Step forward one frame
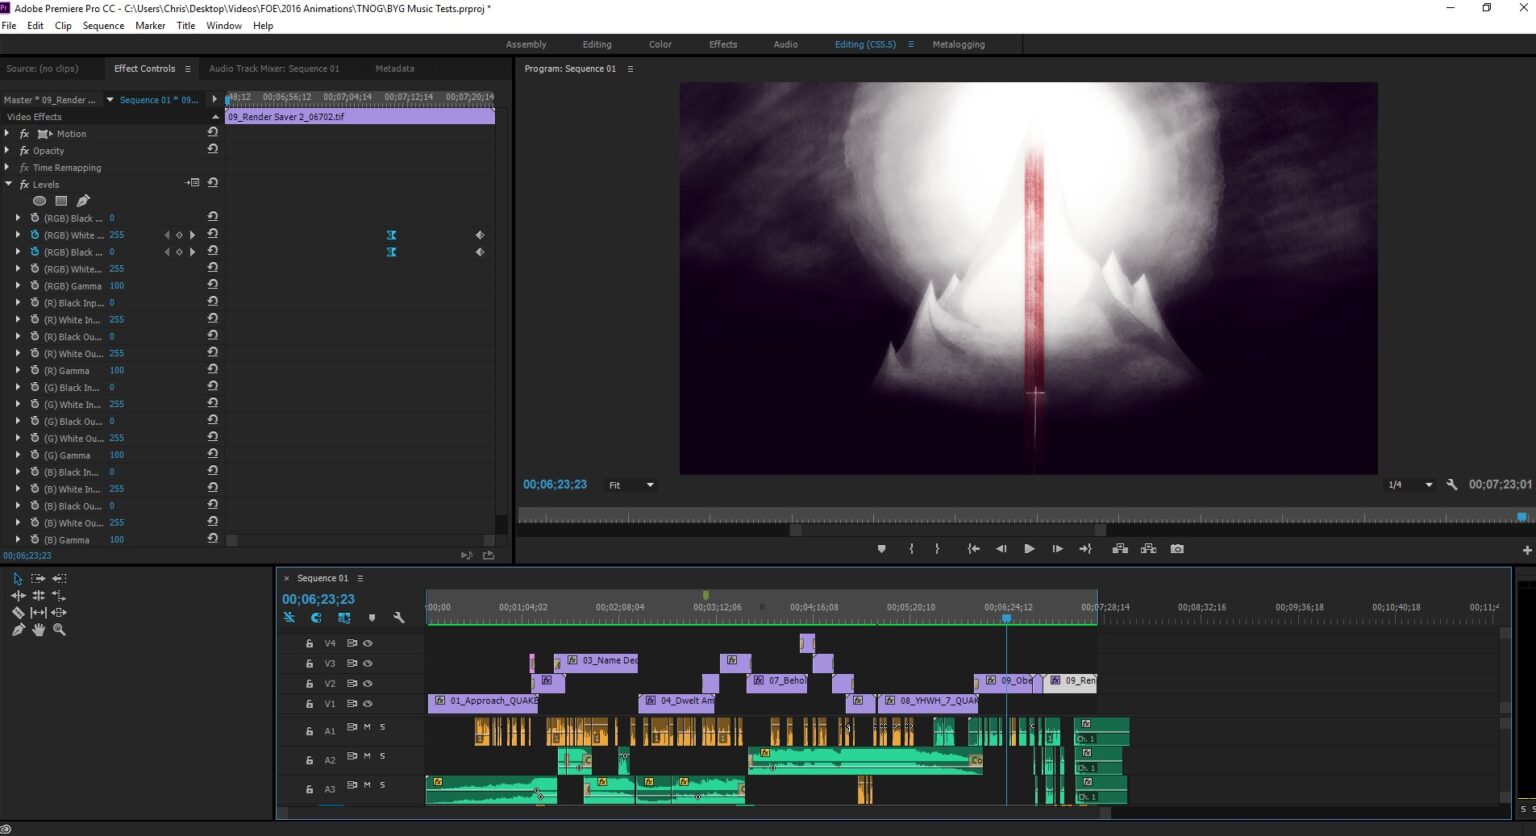 coord(1057,549)
